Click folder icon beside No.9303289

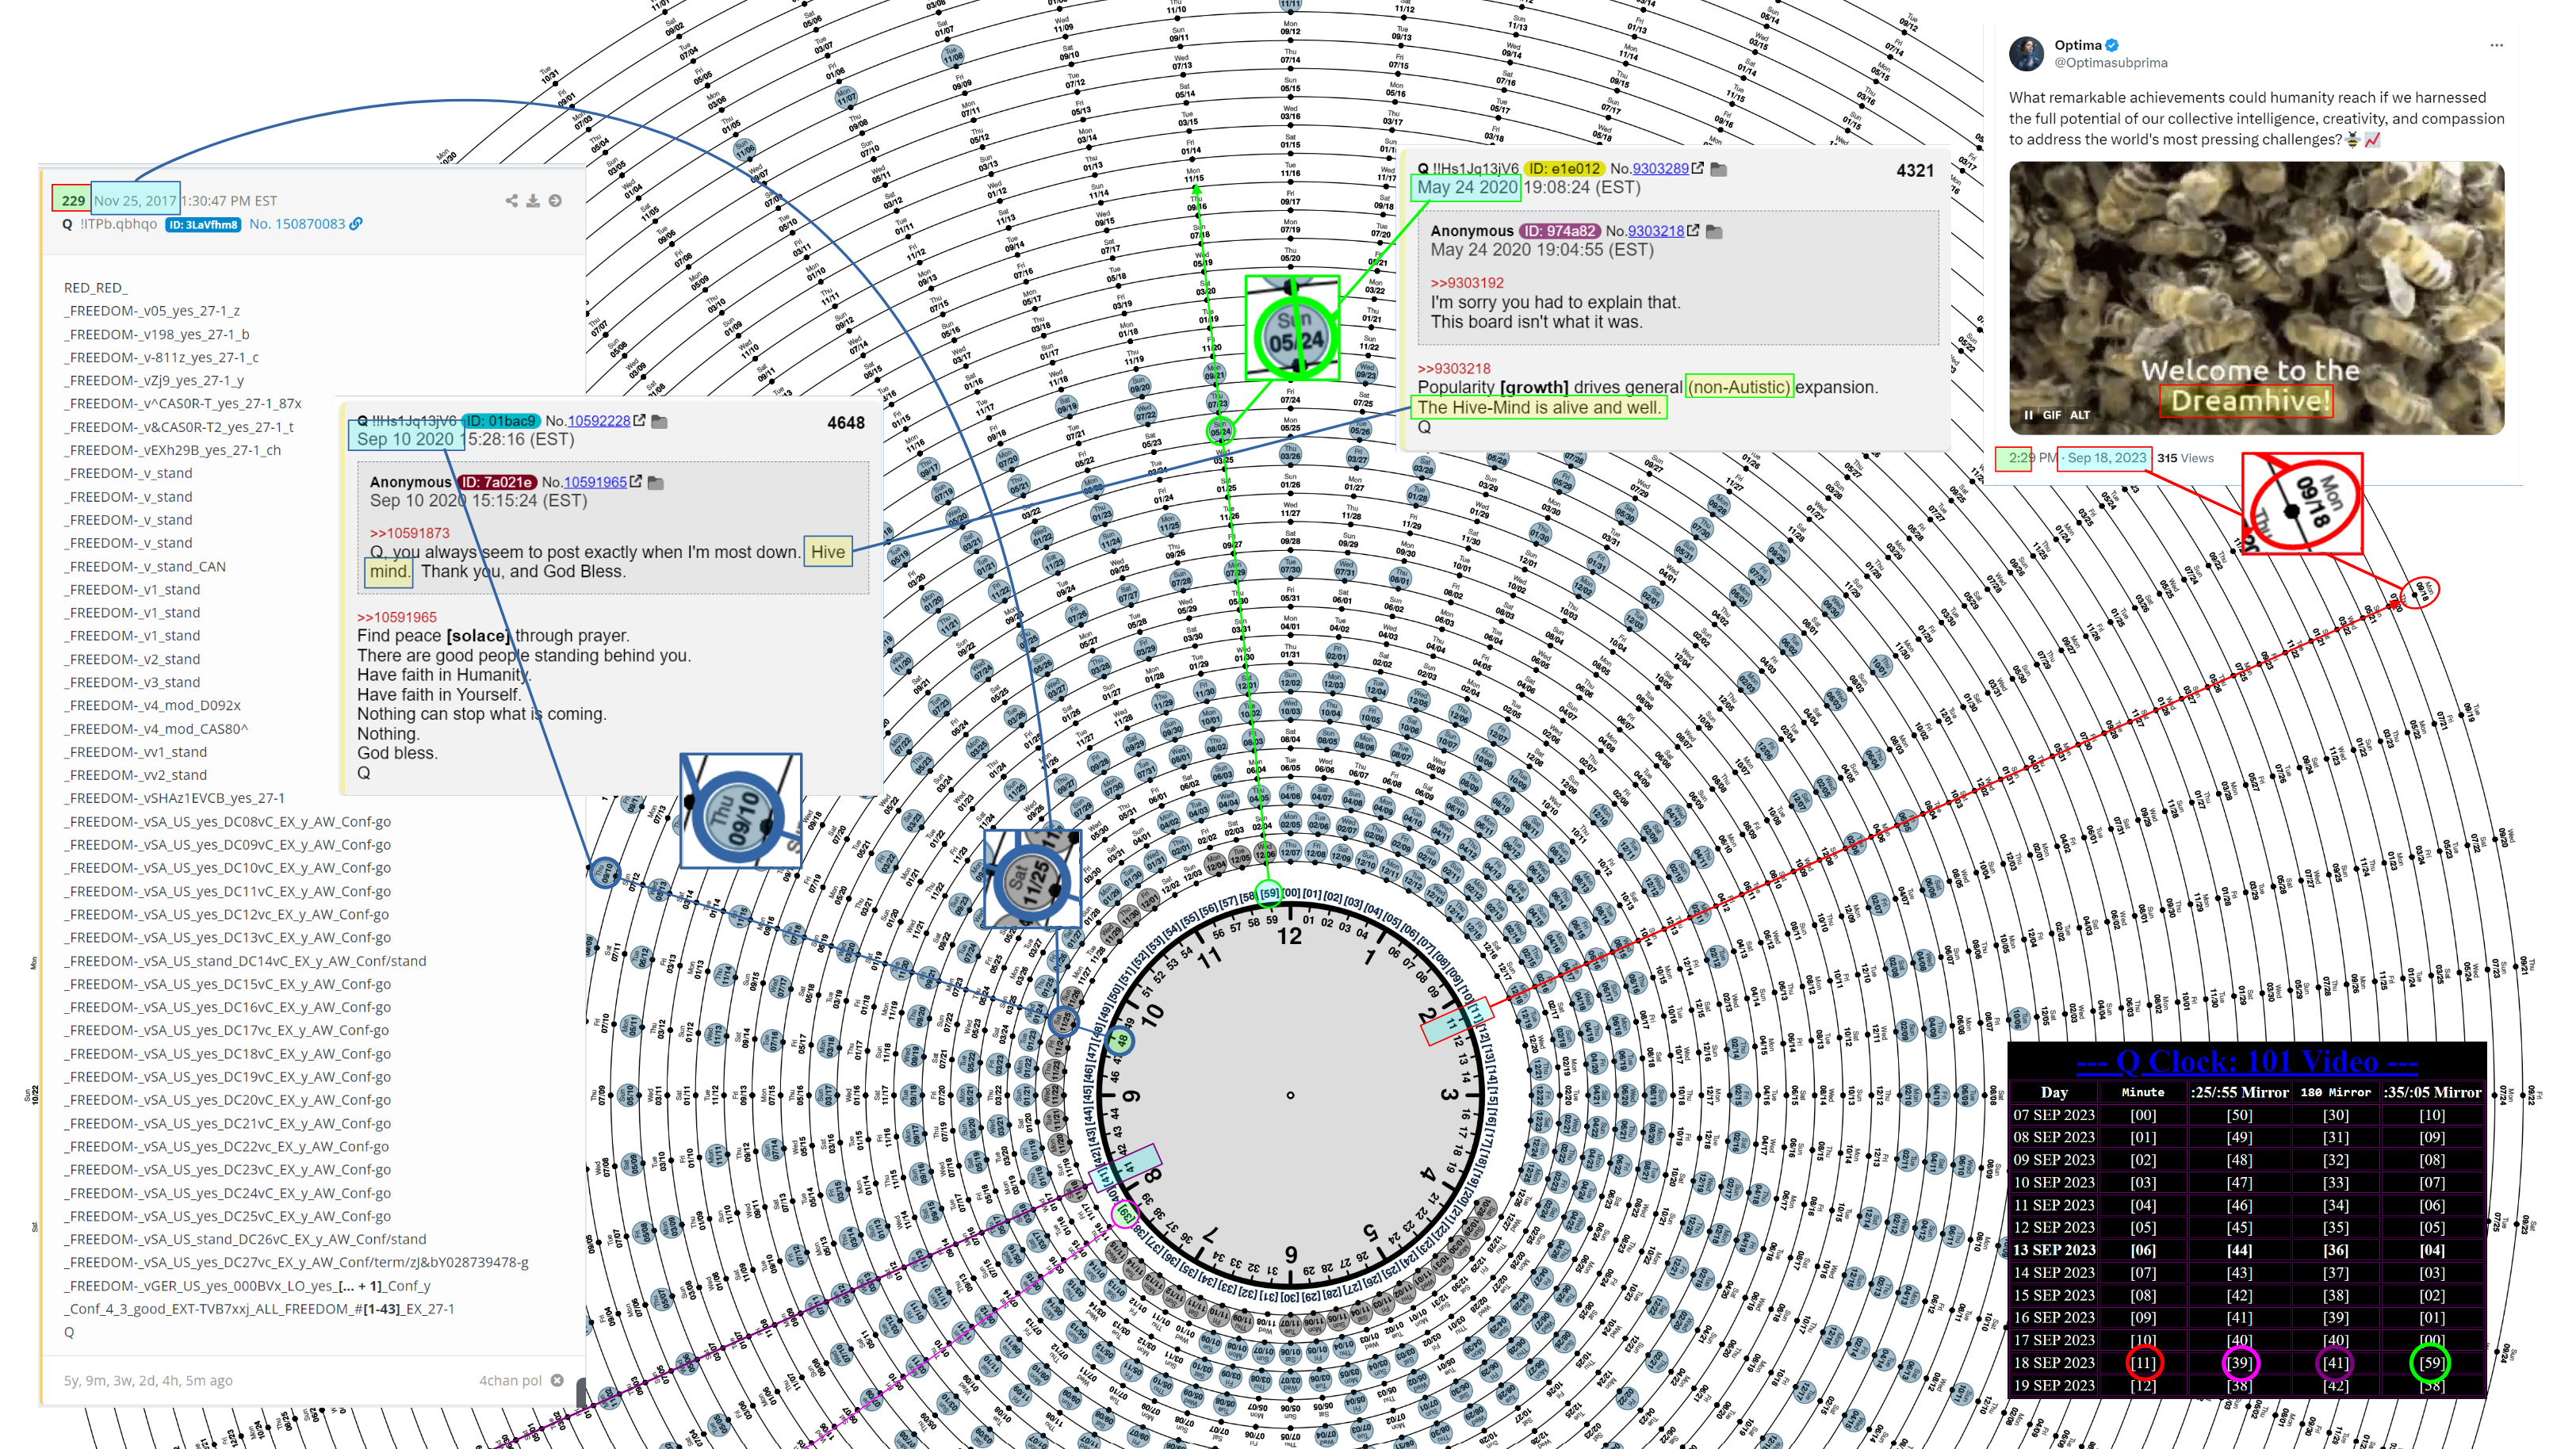click(x=1719, y=169)
